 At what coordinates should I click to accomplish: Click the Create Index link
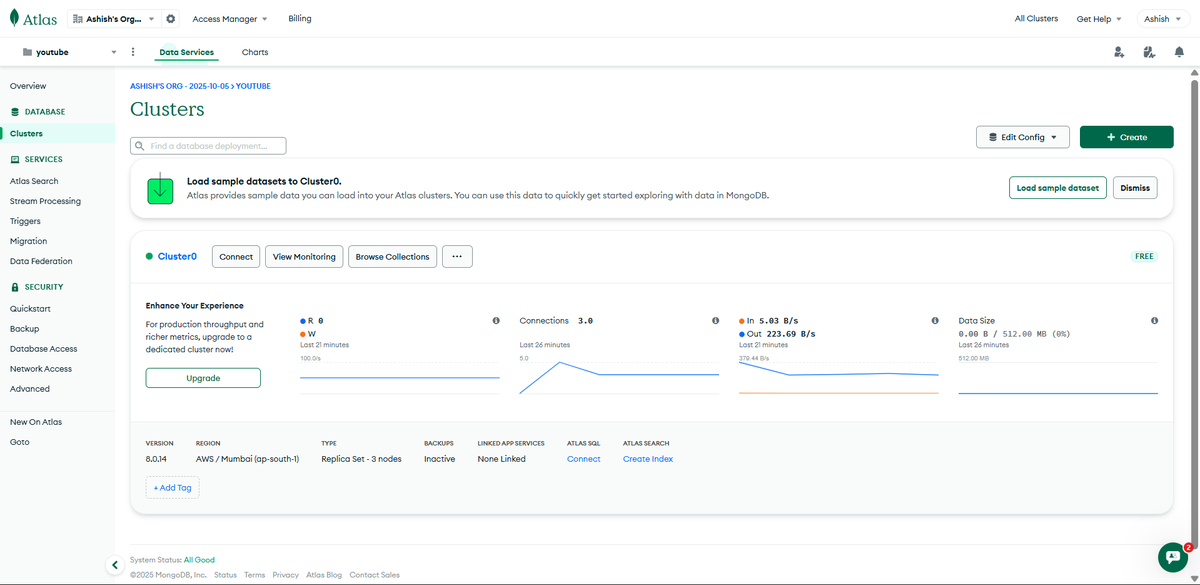pyautogui.click(x=648, y=459)
